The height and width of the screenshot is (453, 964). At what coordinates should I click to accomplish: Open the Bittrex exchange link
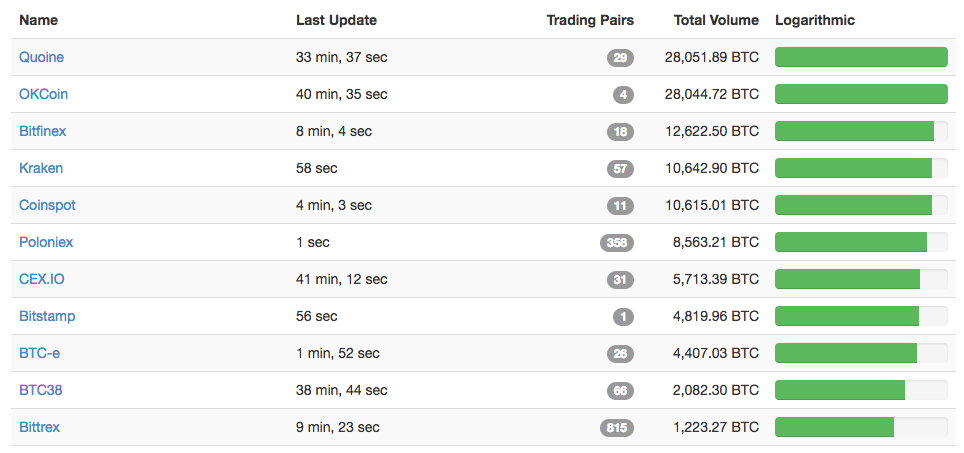[39, 427]
